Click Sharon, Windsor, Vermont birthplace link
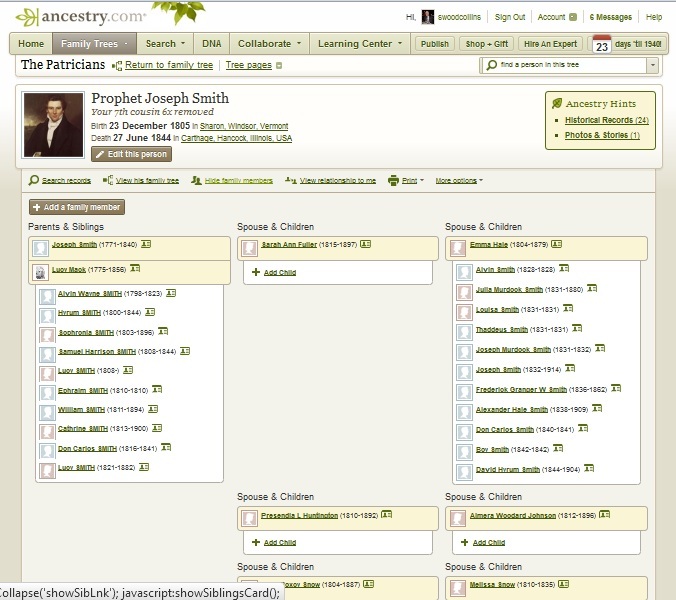676x600 pixels. [x=244, y=126]
